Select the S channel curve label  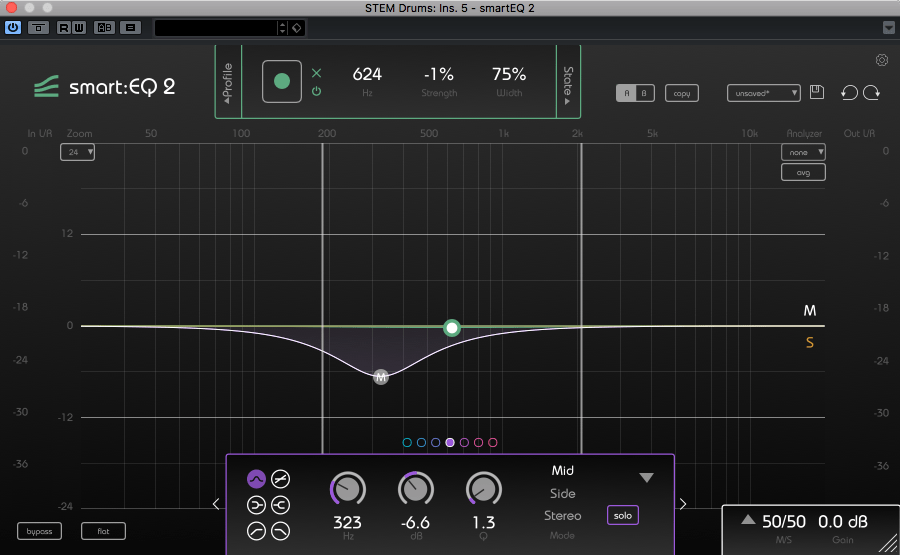pos(809,343)
